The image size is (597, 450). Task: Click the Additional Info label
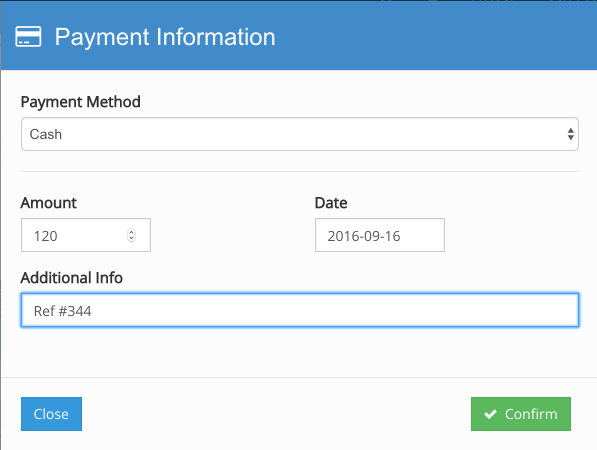(72, 278)
